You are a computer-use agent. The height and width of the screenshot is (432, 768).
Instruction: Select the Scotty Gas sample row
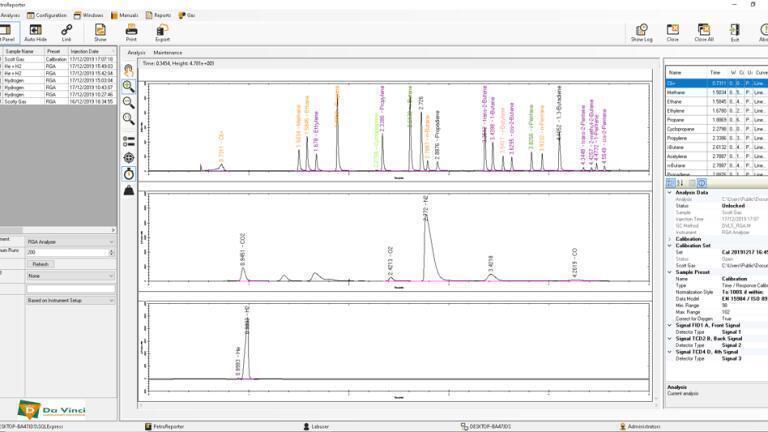58,101
